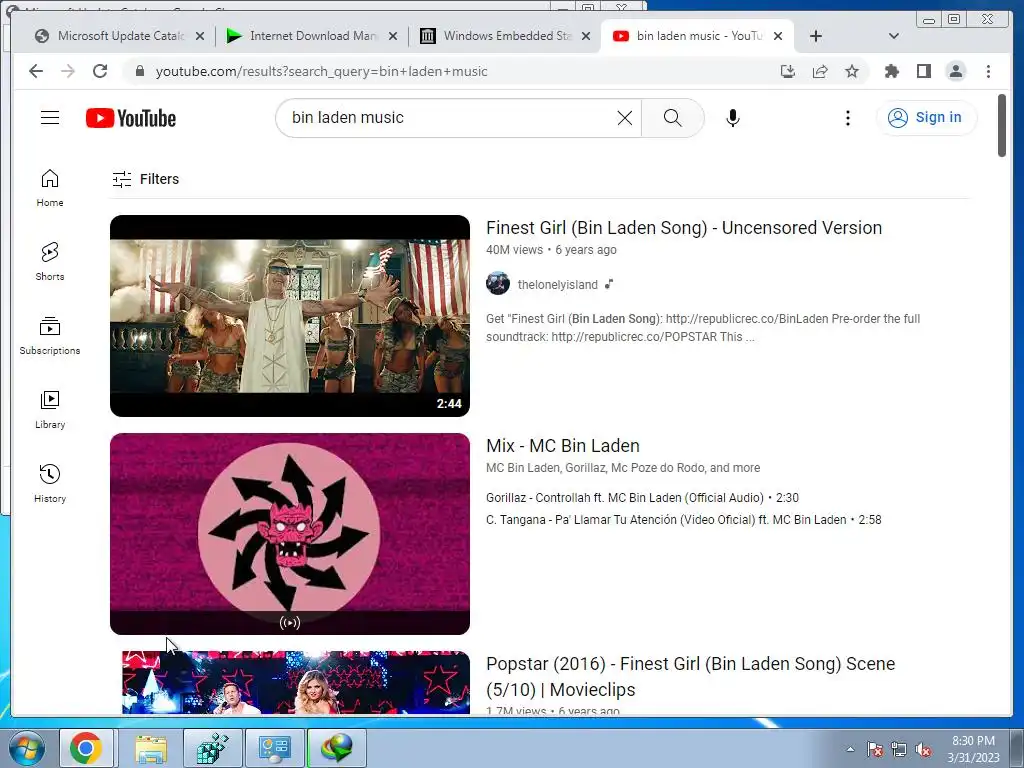1024x768 pixels.
Task: Open the Filters options
Action: [145, 179]
